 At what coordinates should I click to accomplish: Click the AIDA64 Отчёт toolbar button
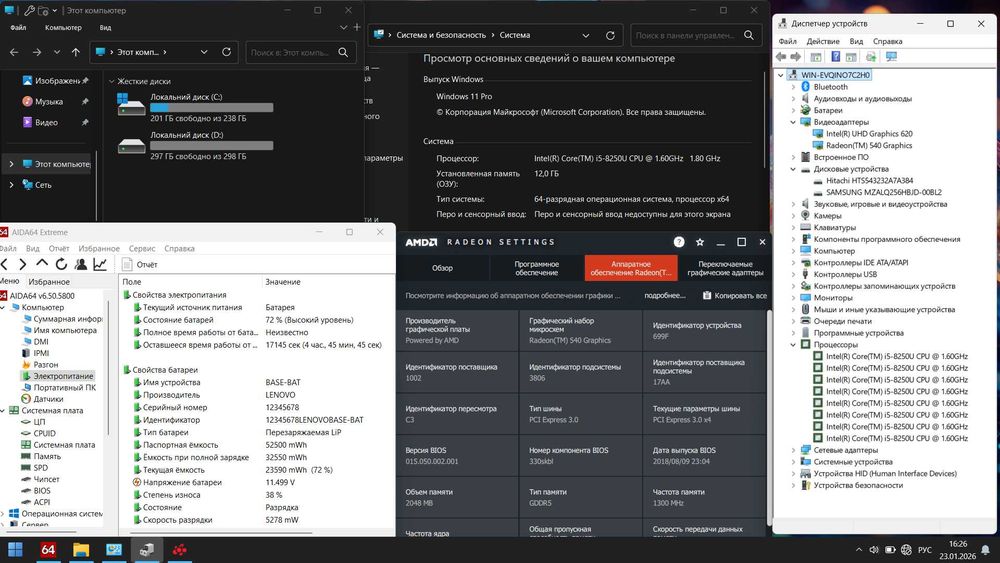point(140,264)
